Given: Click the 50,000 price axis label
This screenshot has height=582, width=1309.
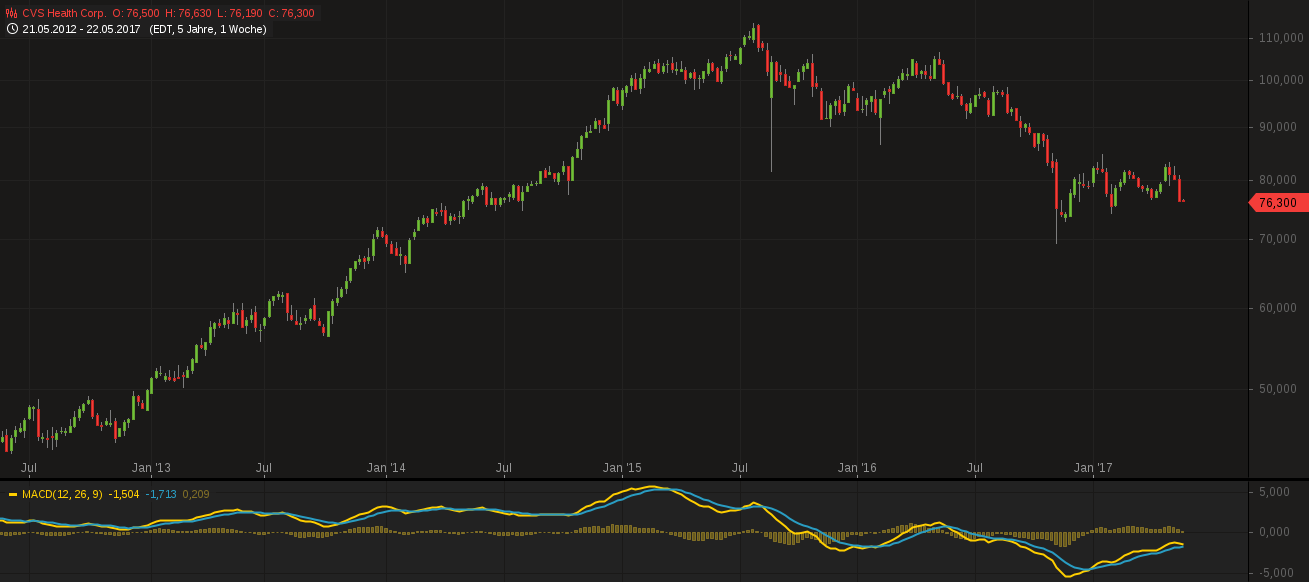Looking at the screenshot, I should pyautogui.click(x=1280, y=389).
